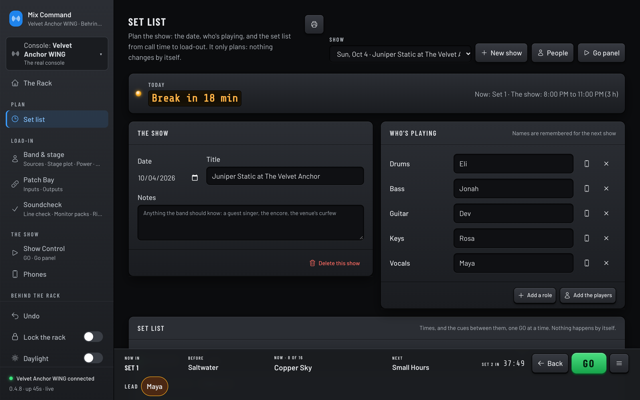Open the date picker calendar icon
This screenshot has height=400, width=640.
click(195, 178)
